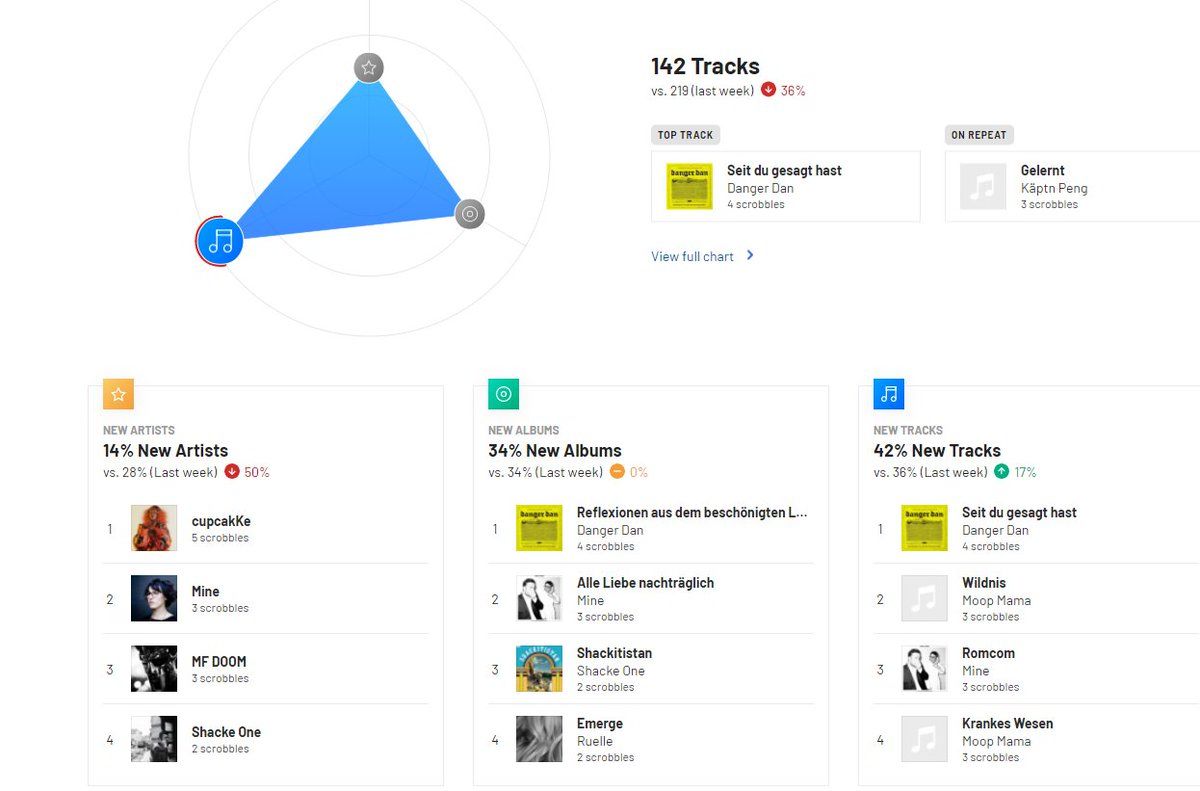Image resolution: width=1200 pixels, height=791 pixels.
Task: Open the Emerge album by Ruelle
Action: coord(600,724)
